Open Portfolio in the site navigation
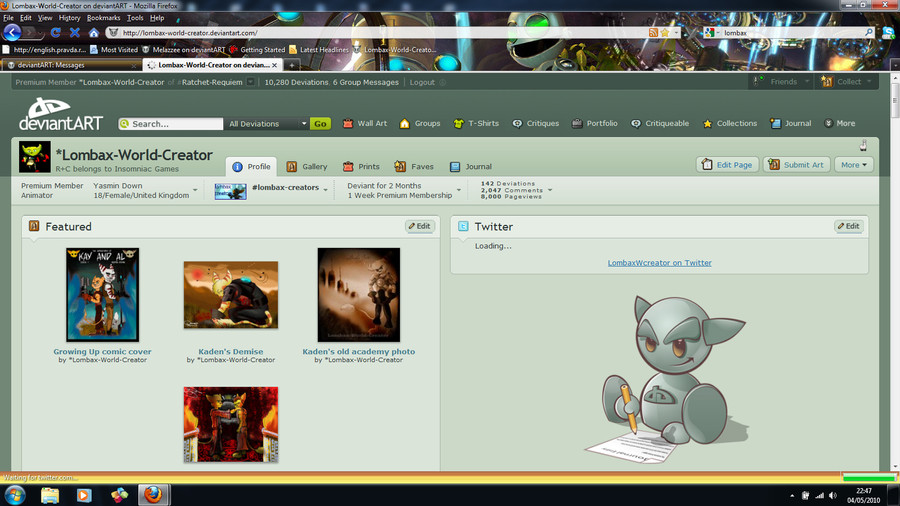Viewport: 900px width, 506px height. pyautogui.click(x=595, y=123)
